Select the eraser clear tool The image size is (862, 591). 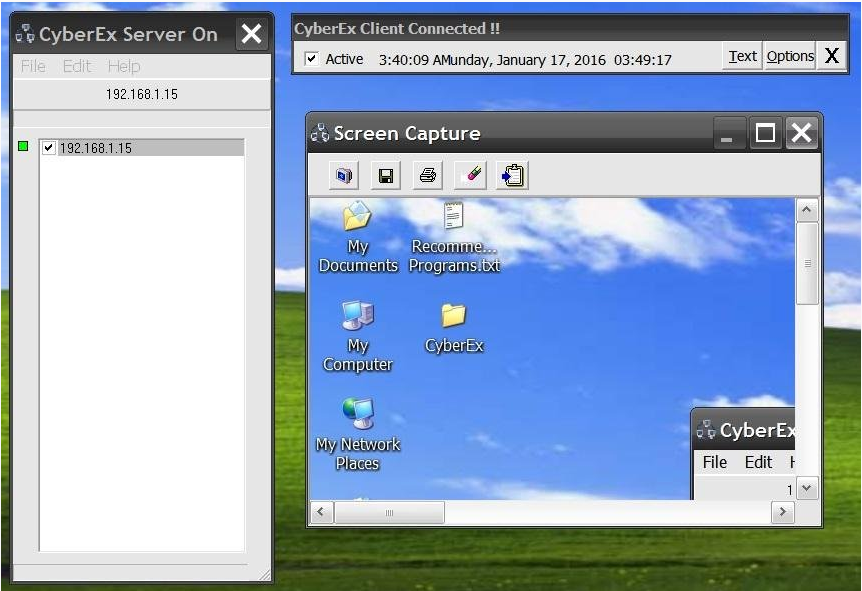[x=471, y=176]
